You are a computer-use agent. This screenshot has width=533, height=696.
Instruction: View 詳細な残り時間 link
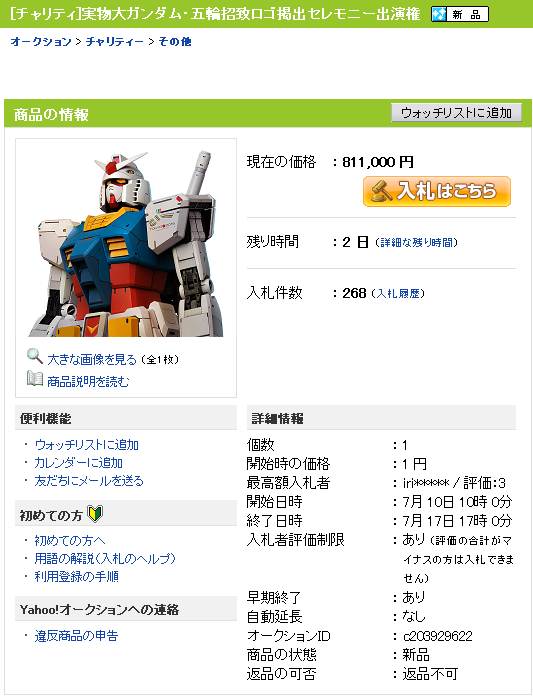point(416,242)
